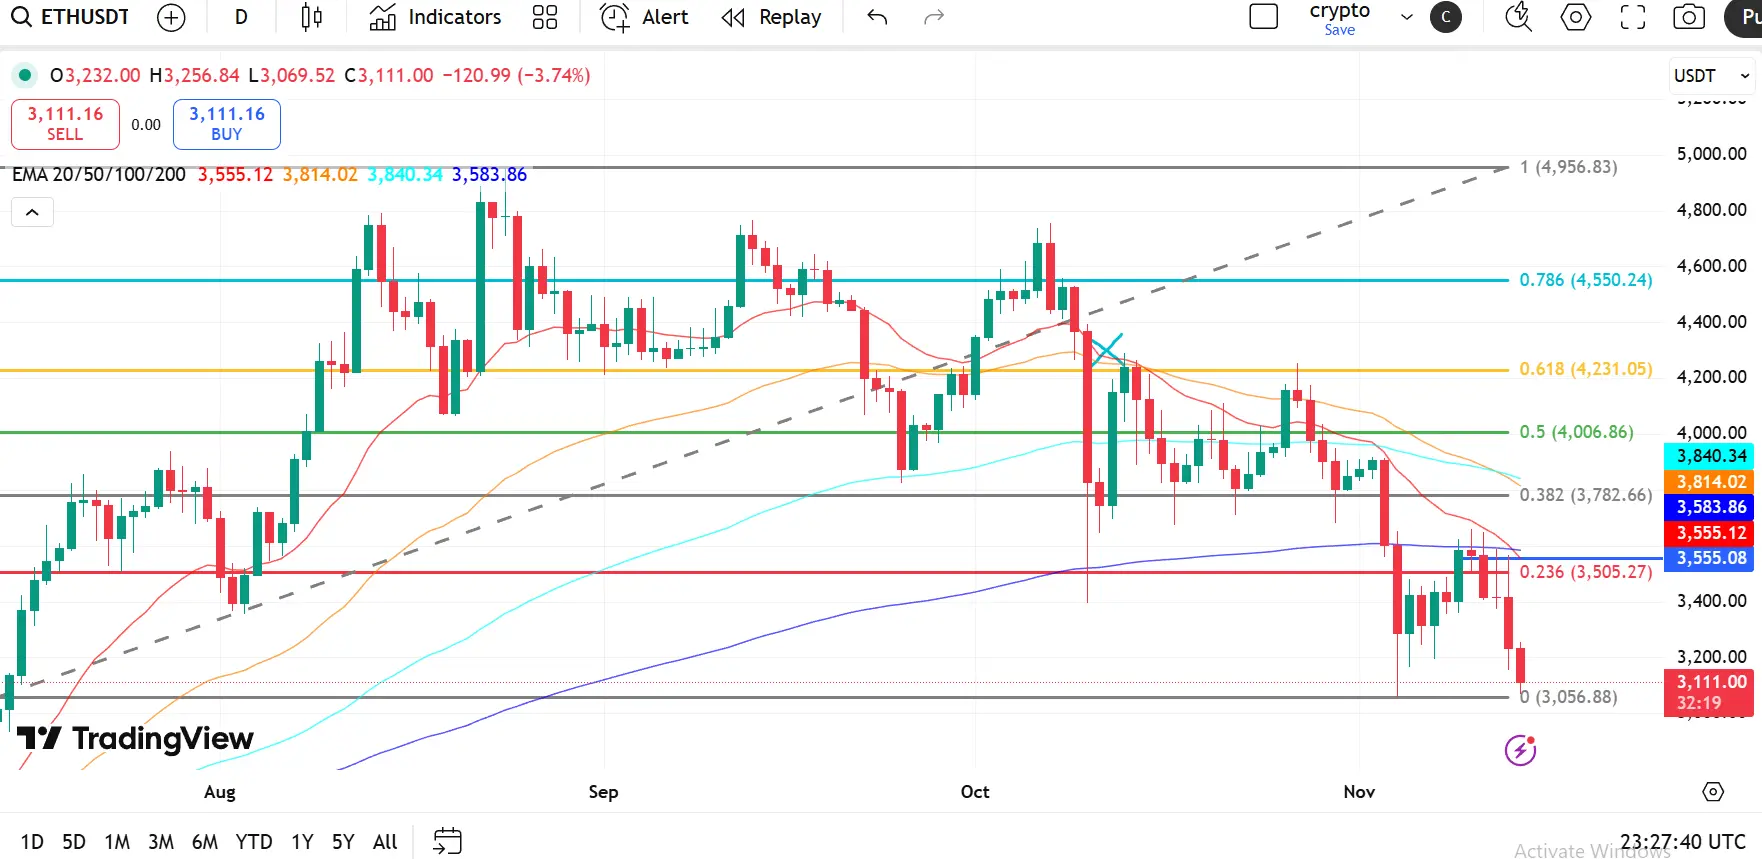Click the 23:27:40 UTC timezone clock
1762x859 pixels.
tap(1683, 842)
